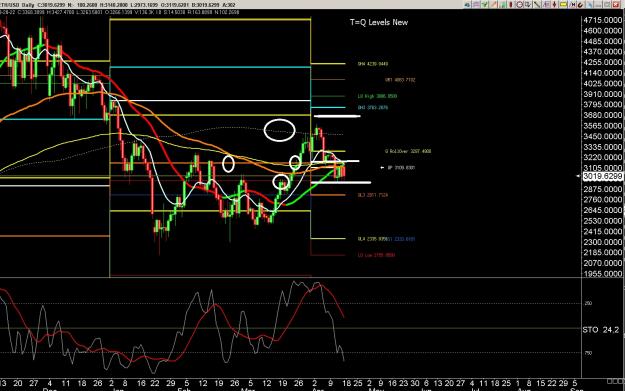Select the red candlestick chart icon

tap(511, 5)
